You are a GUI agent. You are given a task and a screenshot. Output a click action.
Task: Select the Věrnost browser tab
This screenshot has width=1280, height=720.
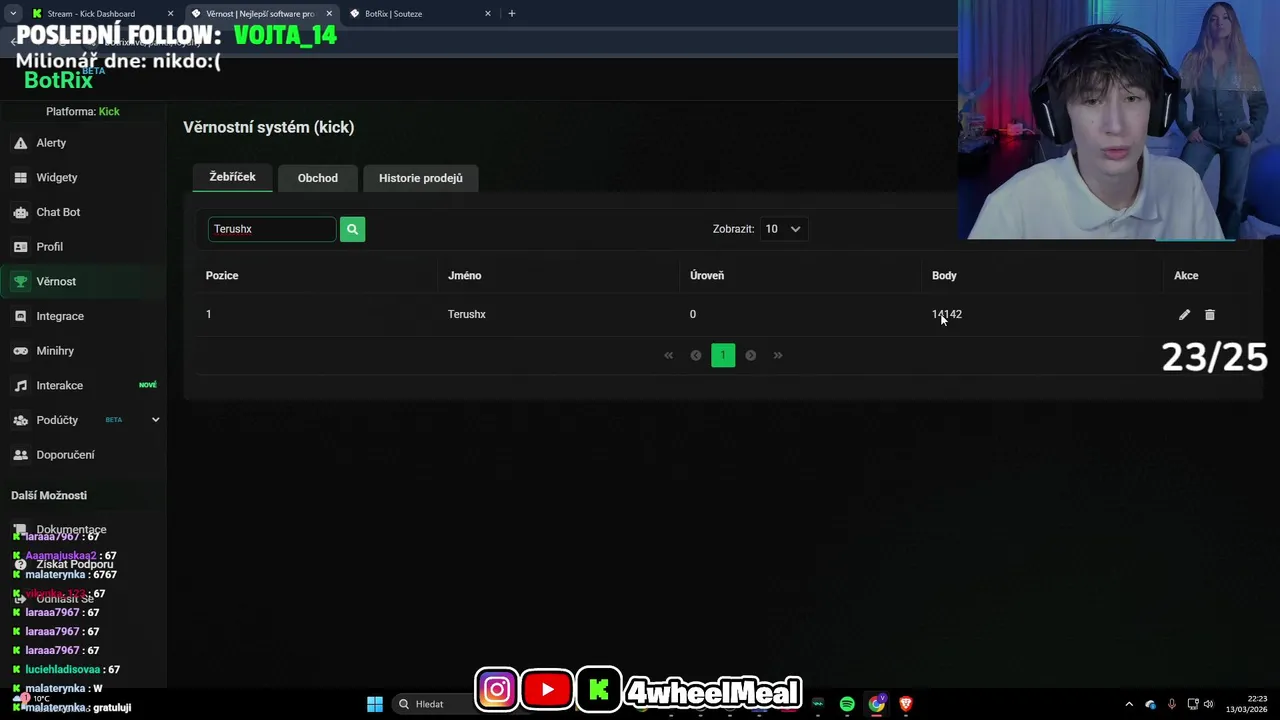tap(260, 14)
